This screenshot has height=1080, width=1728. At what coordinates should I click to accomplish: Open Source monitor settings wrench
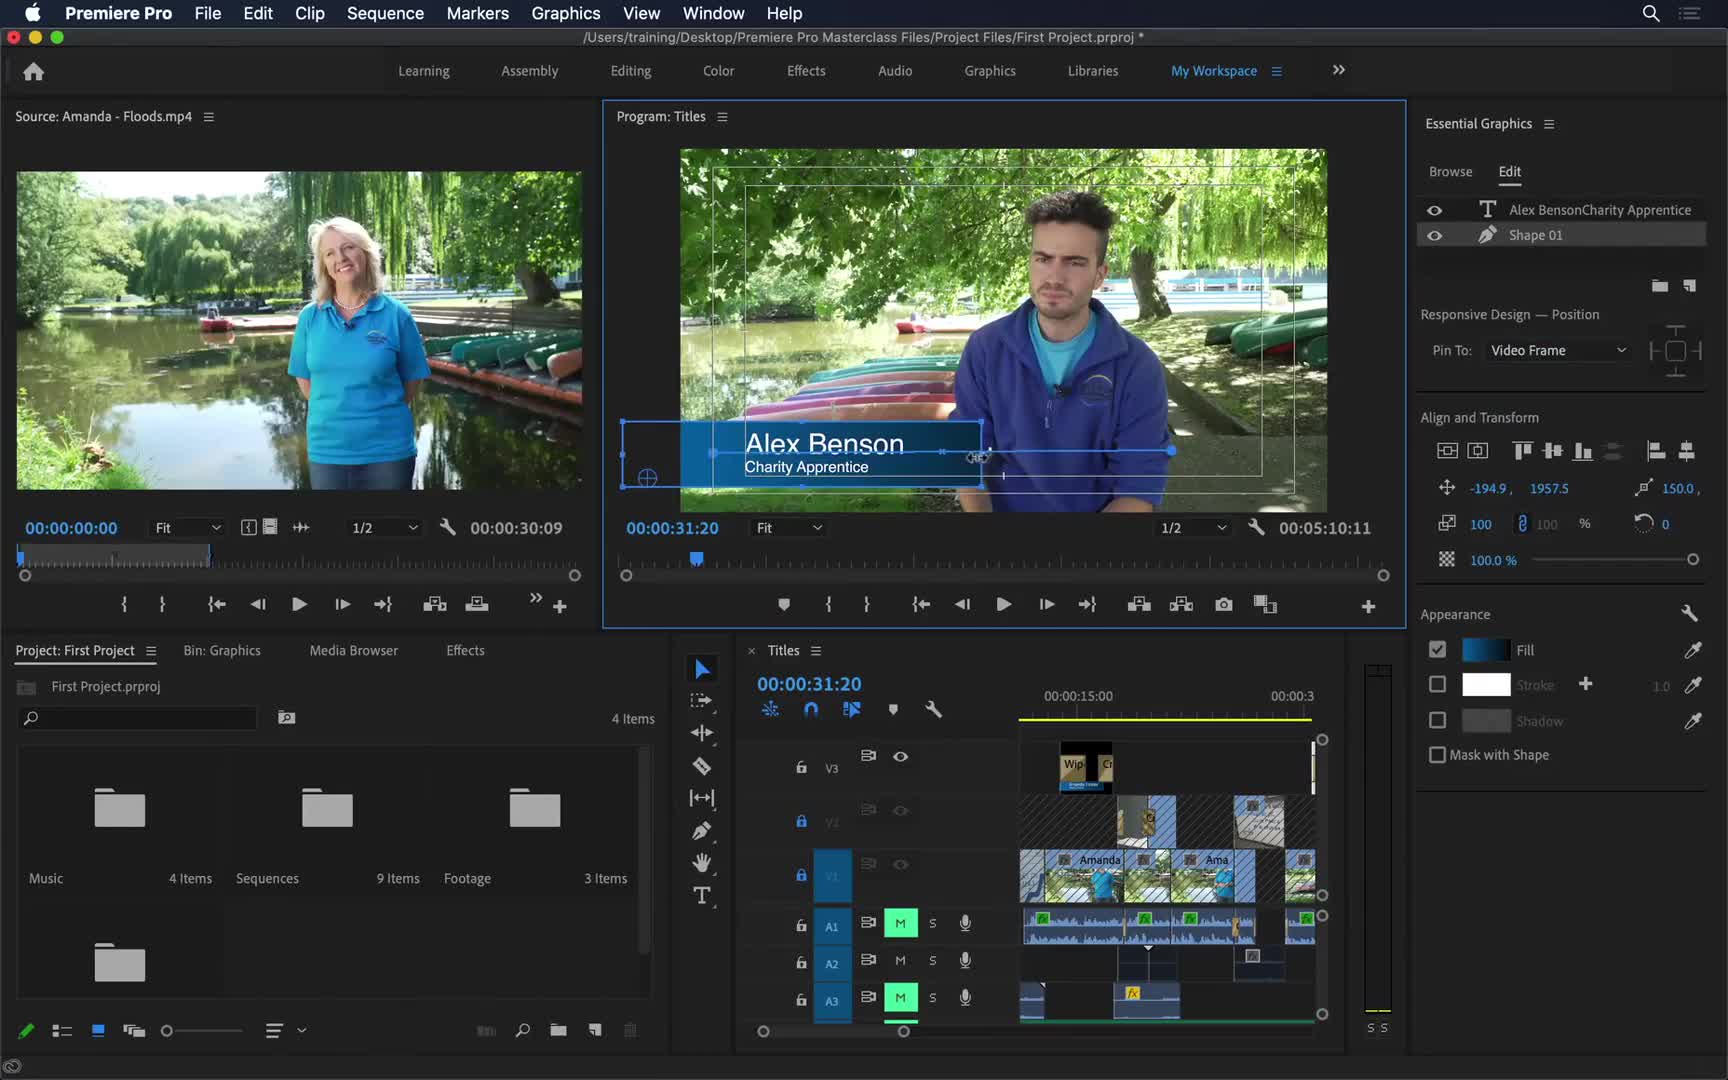[x=448, y=526]
